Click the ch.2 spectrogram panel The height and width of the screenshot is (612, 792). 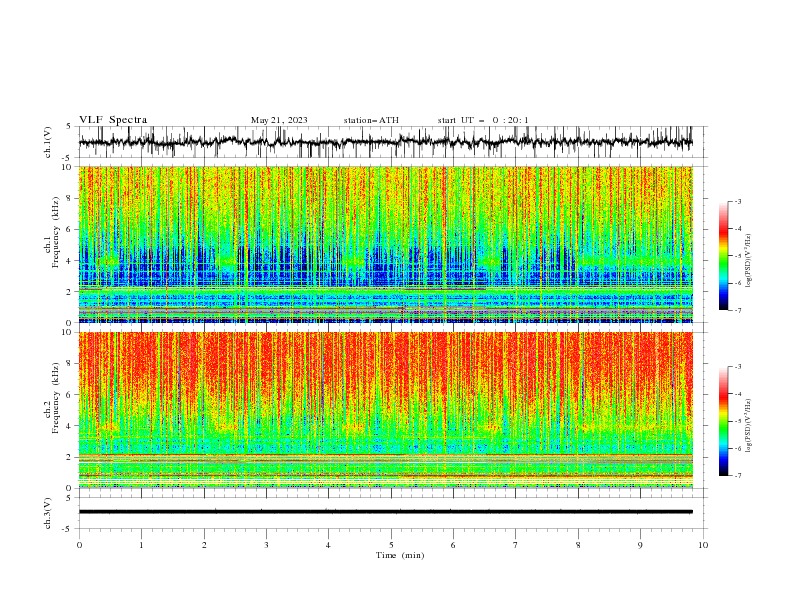pyautogui.click(x=385, y=410)
